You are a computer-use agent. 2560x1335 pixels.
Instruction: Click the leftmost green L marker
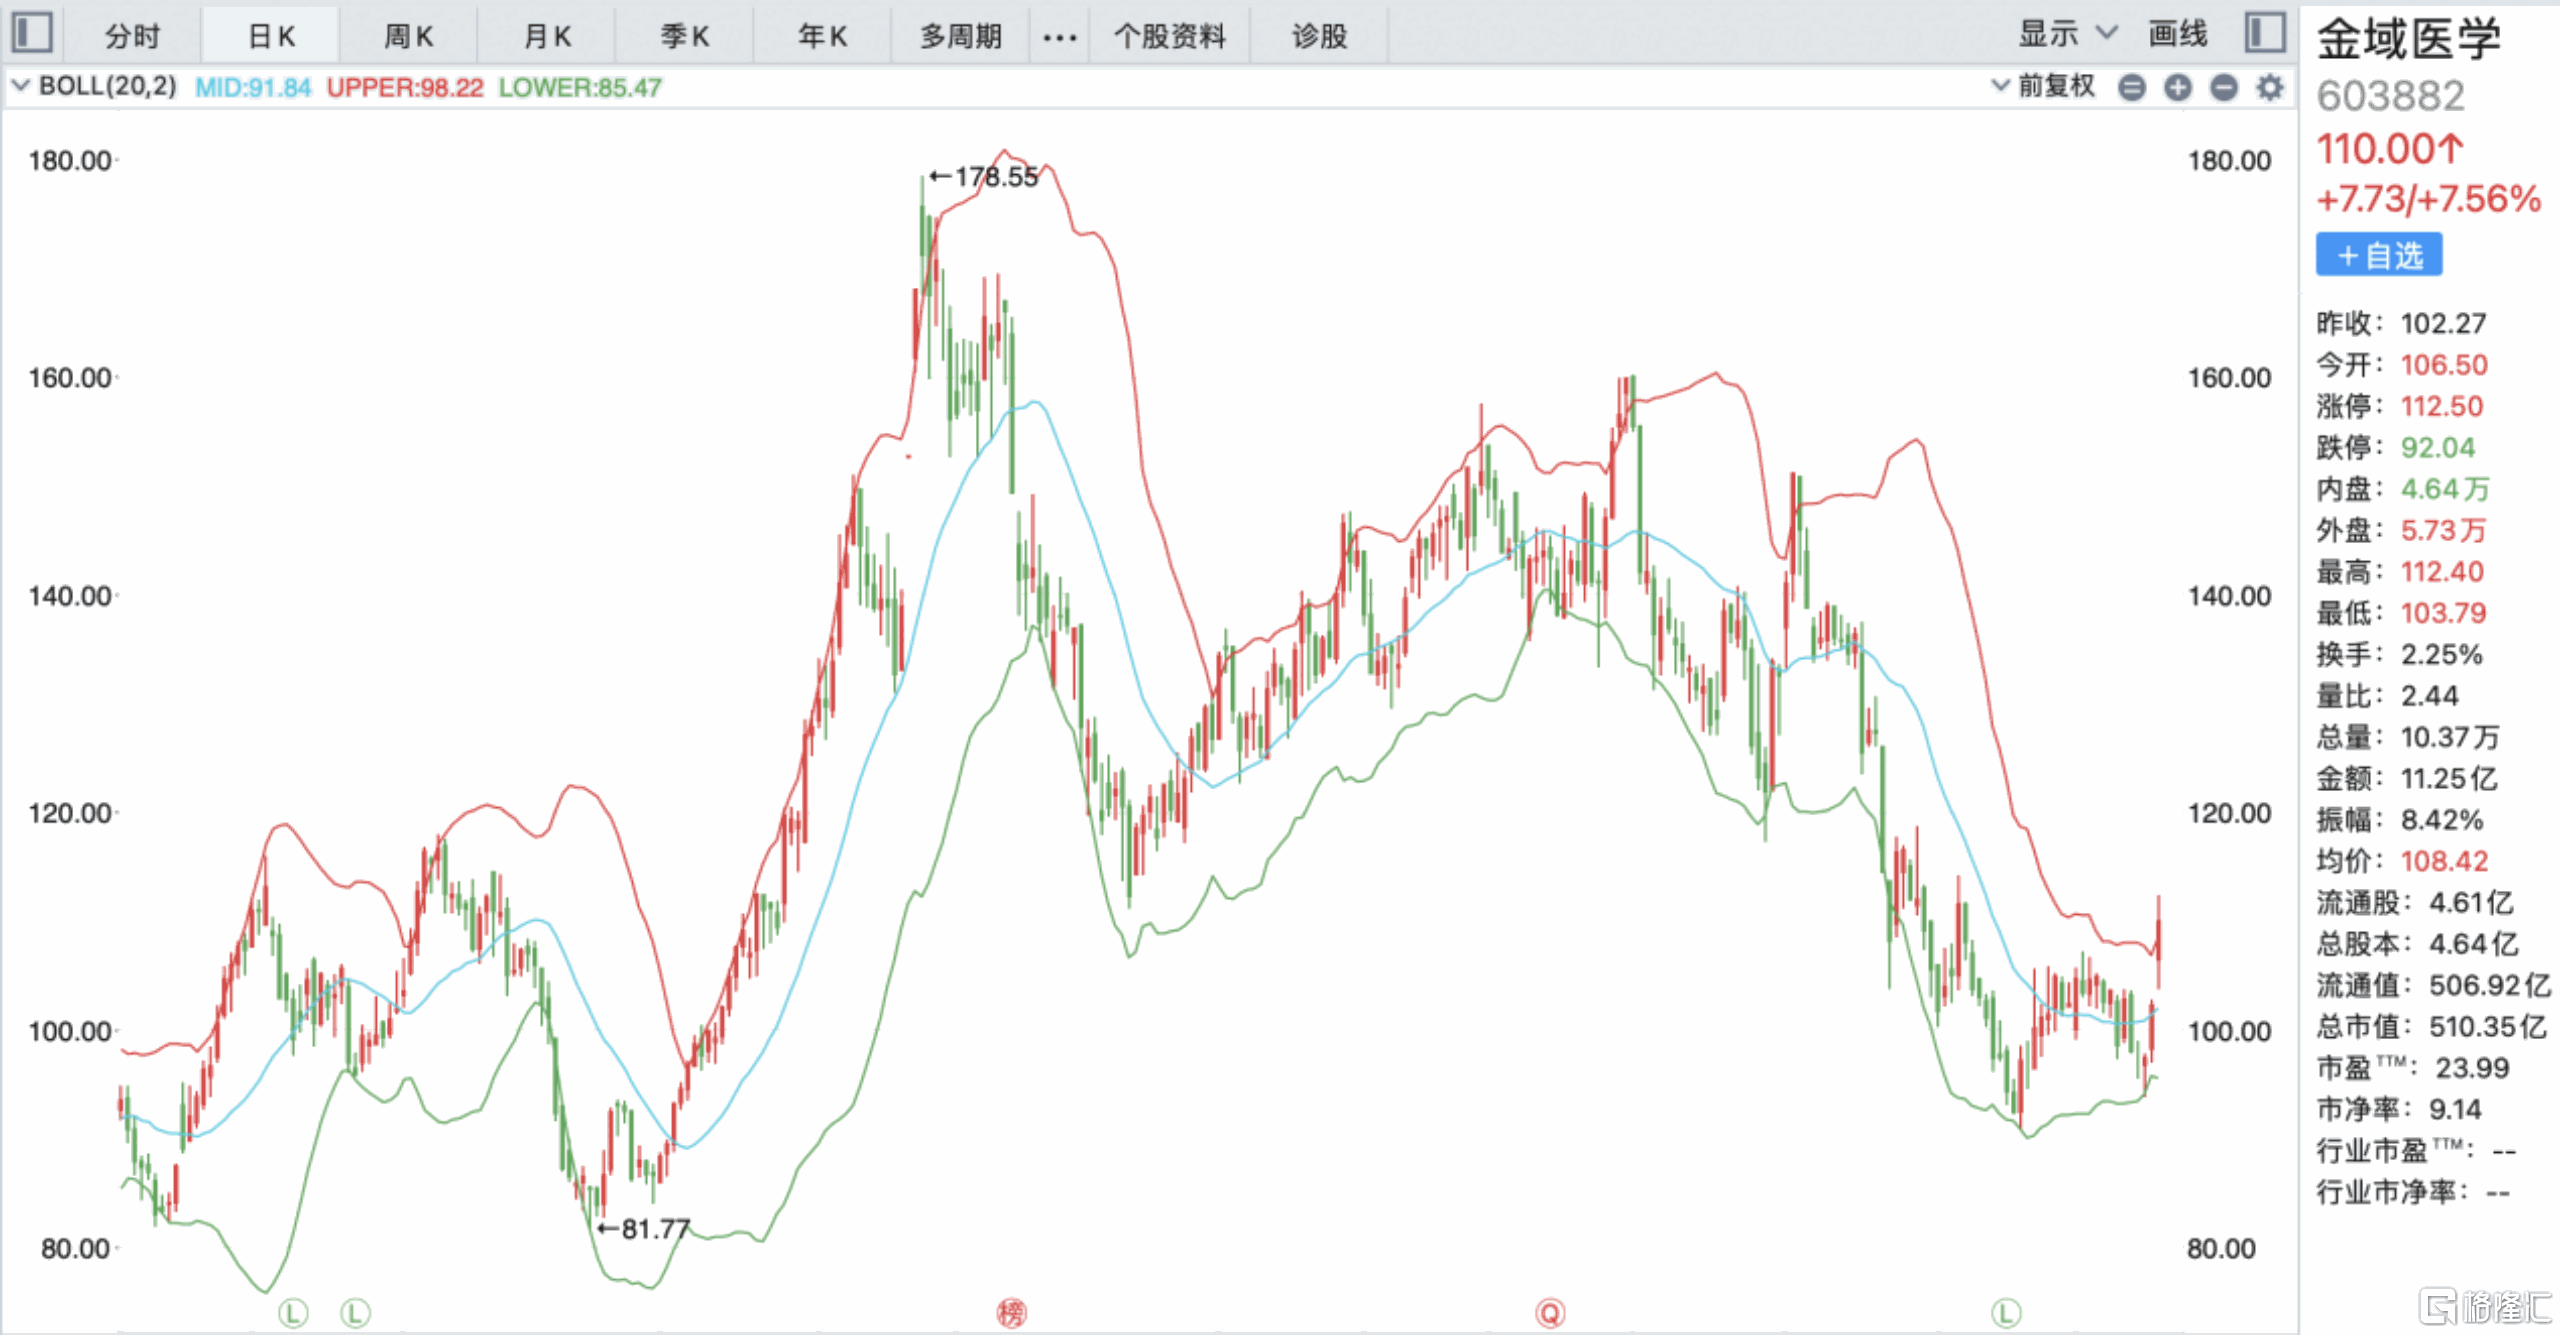pyautogui.click(x=293, y=1312)
